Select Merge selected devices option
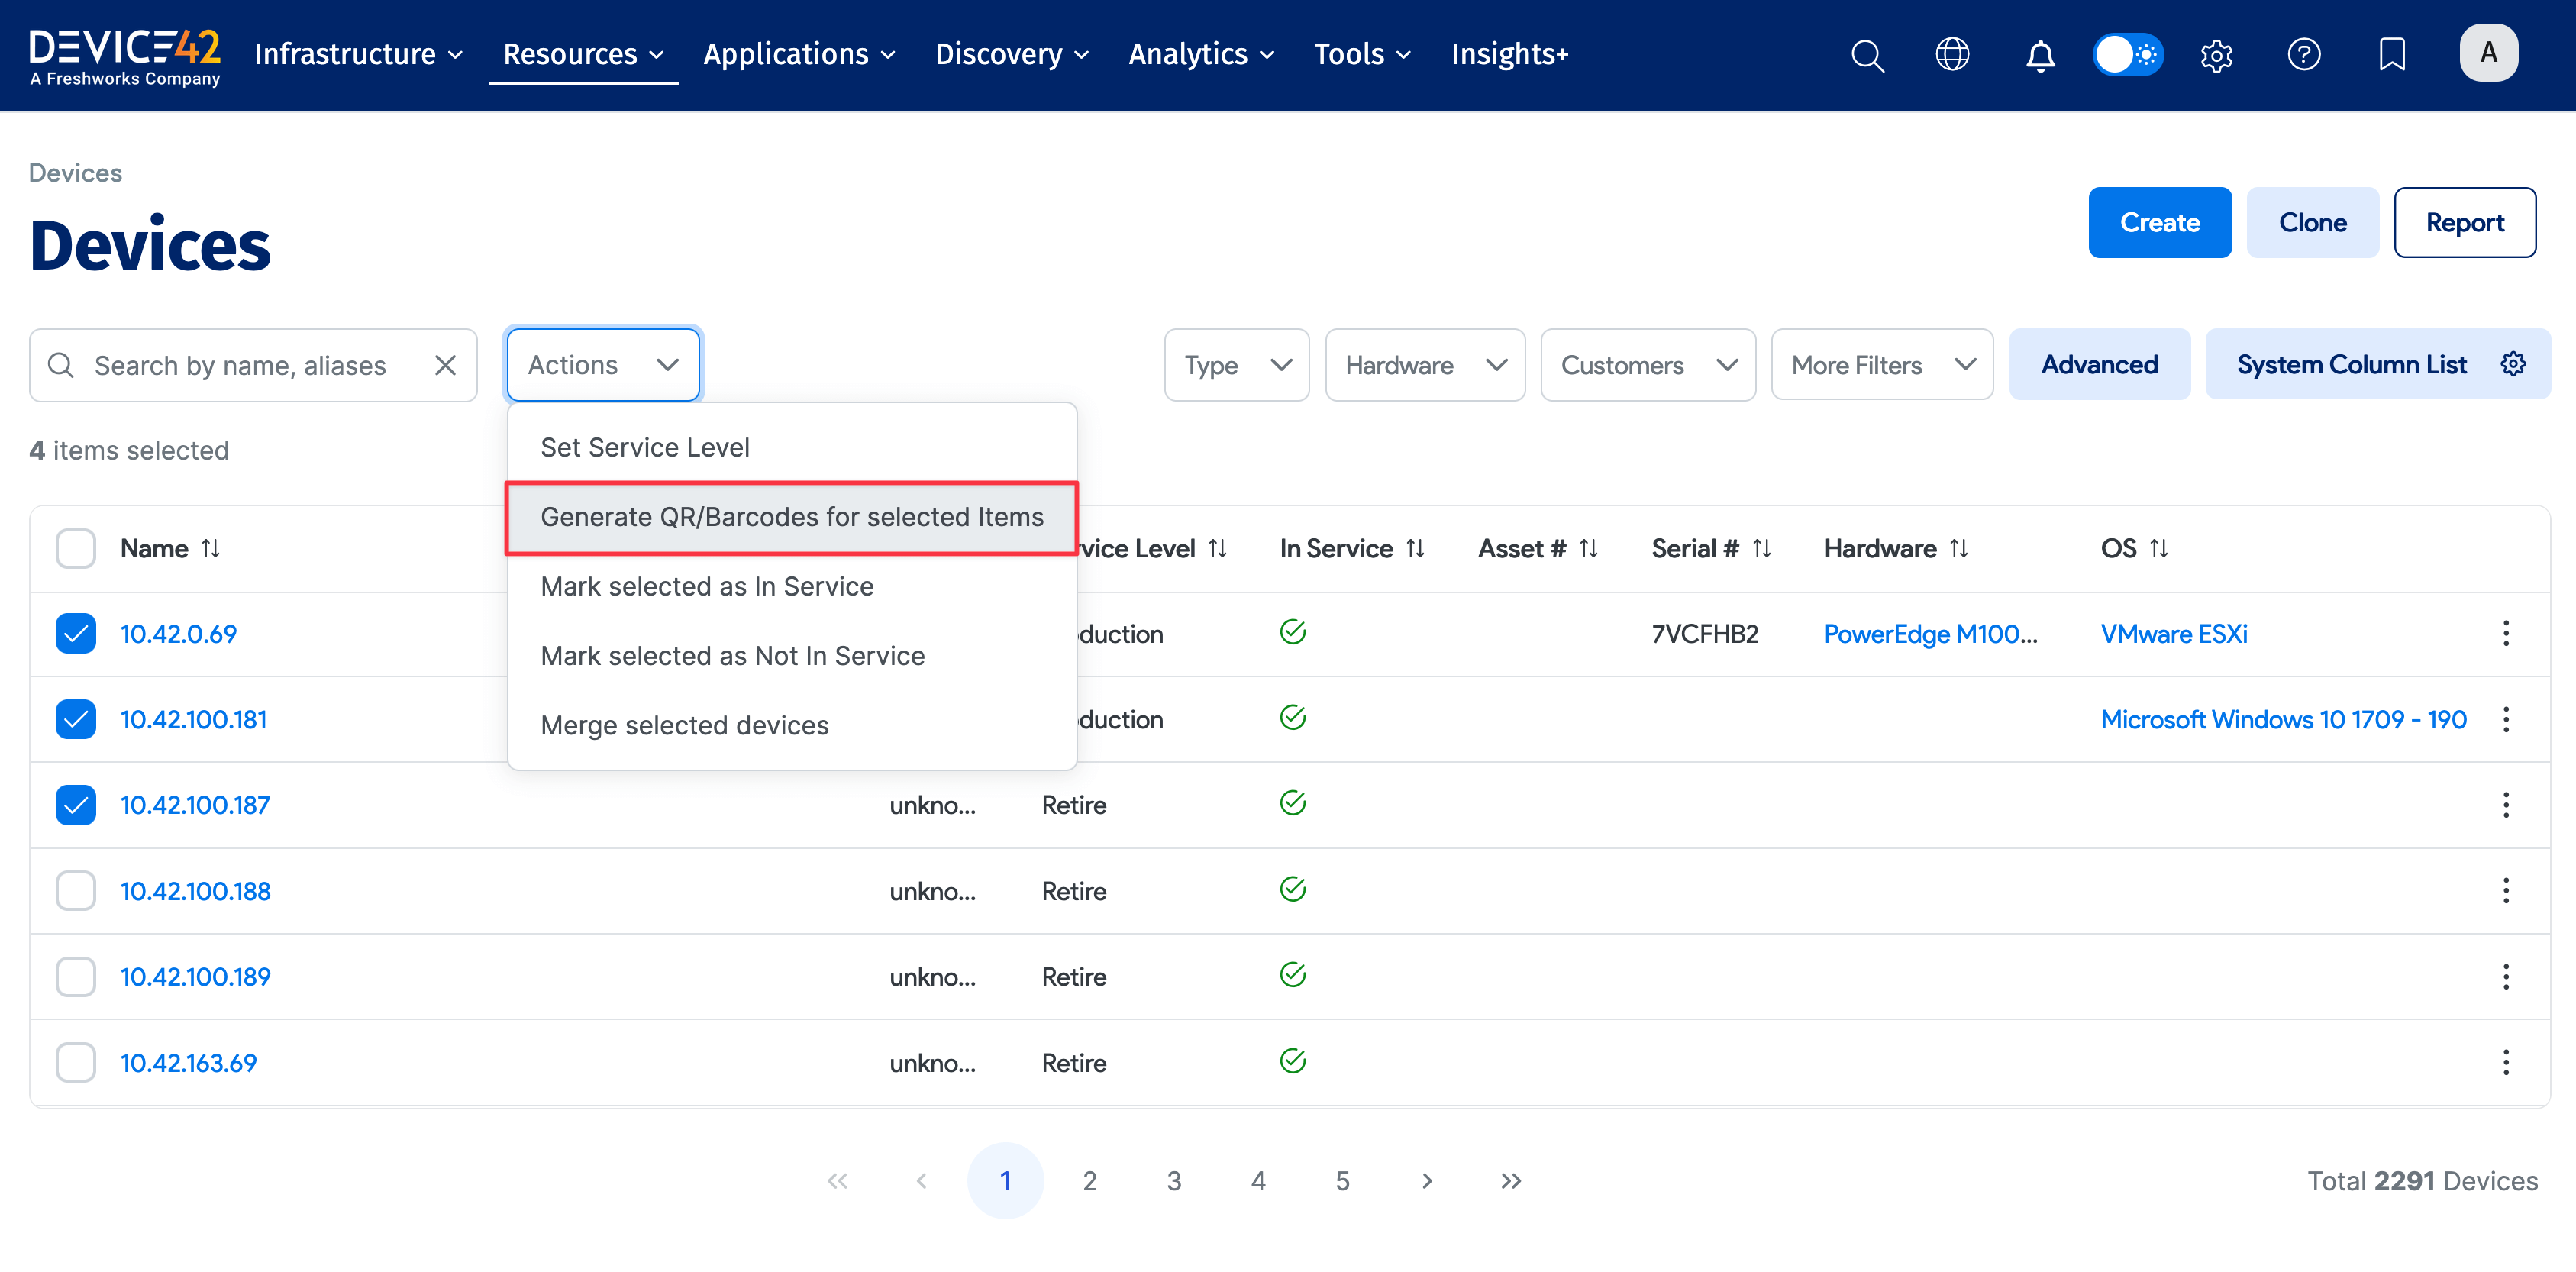The image size is (2576, 1272). 684,725
